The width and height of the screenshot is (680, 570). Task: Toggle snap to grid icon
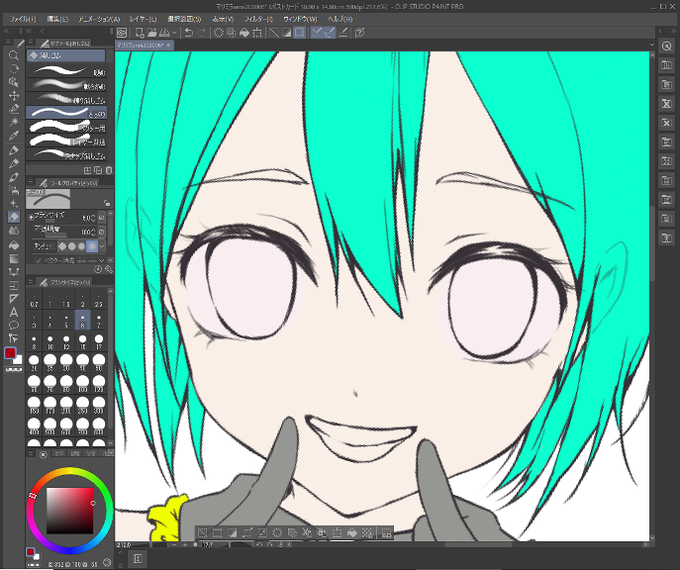pos(343,33)
